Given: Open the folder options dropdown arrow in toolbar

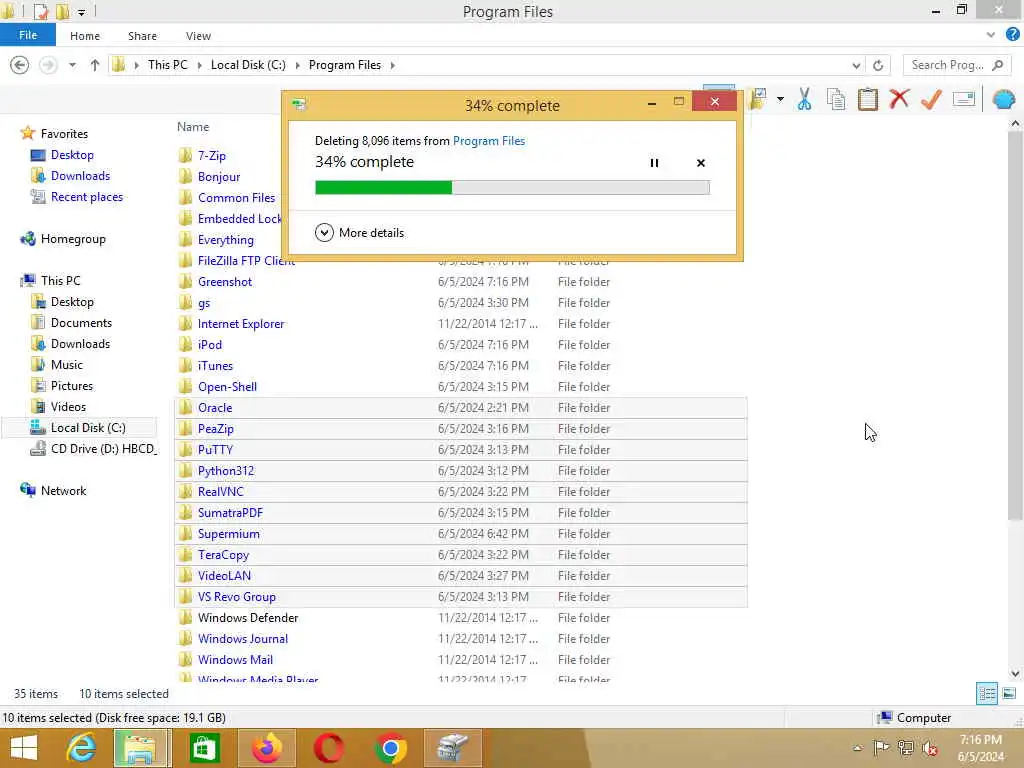Looking at the screenshot, I should click(780, 99).
